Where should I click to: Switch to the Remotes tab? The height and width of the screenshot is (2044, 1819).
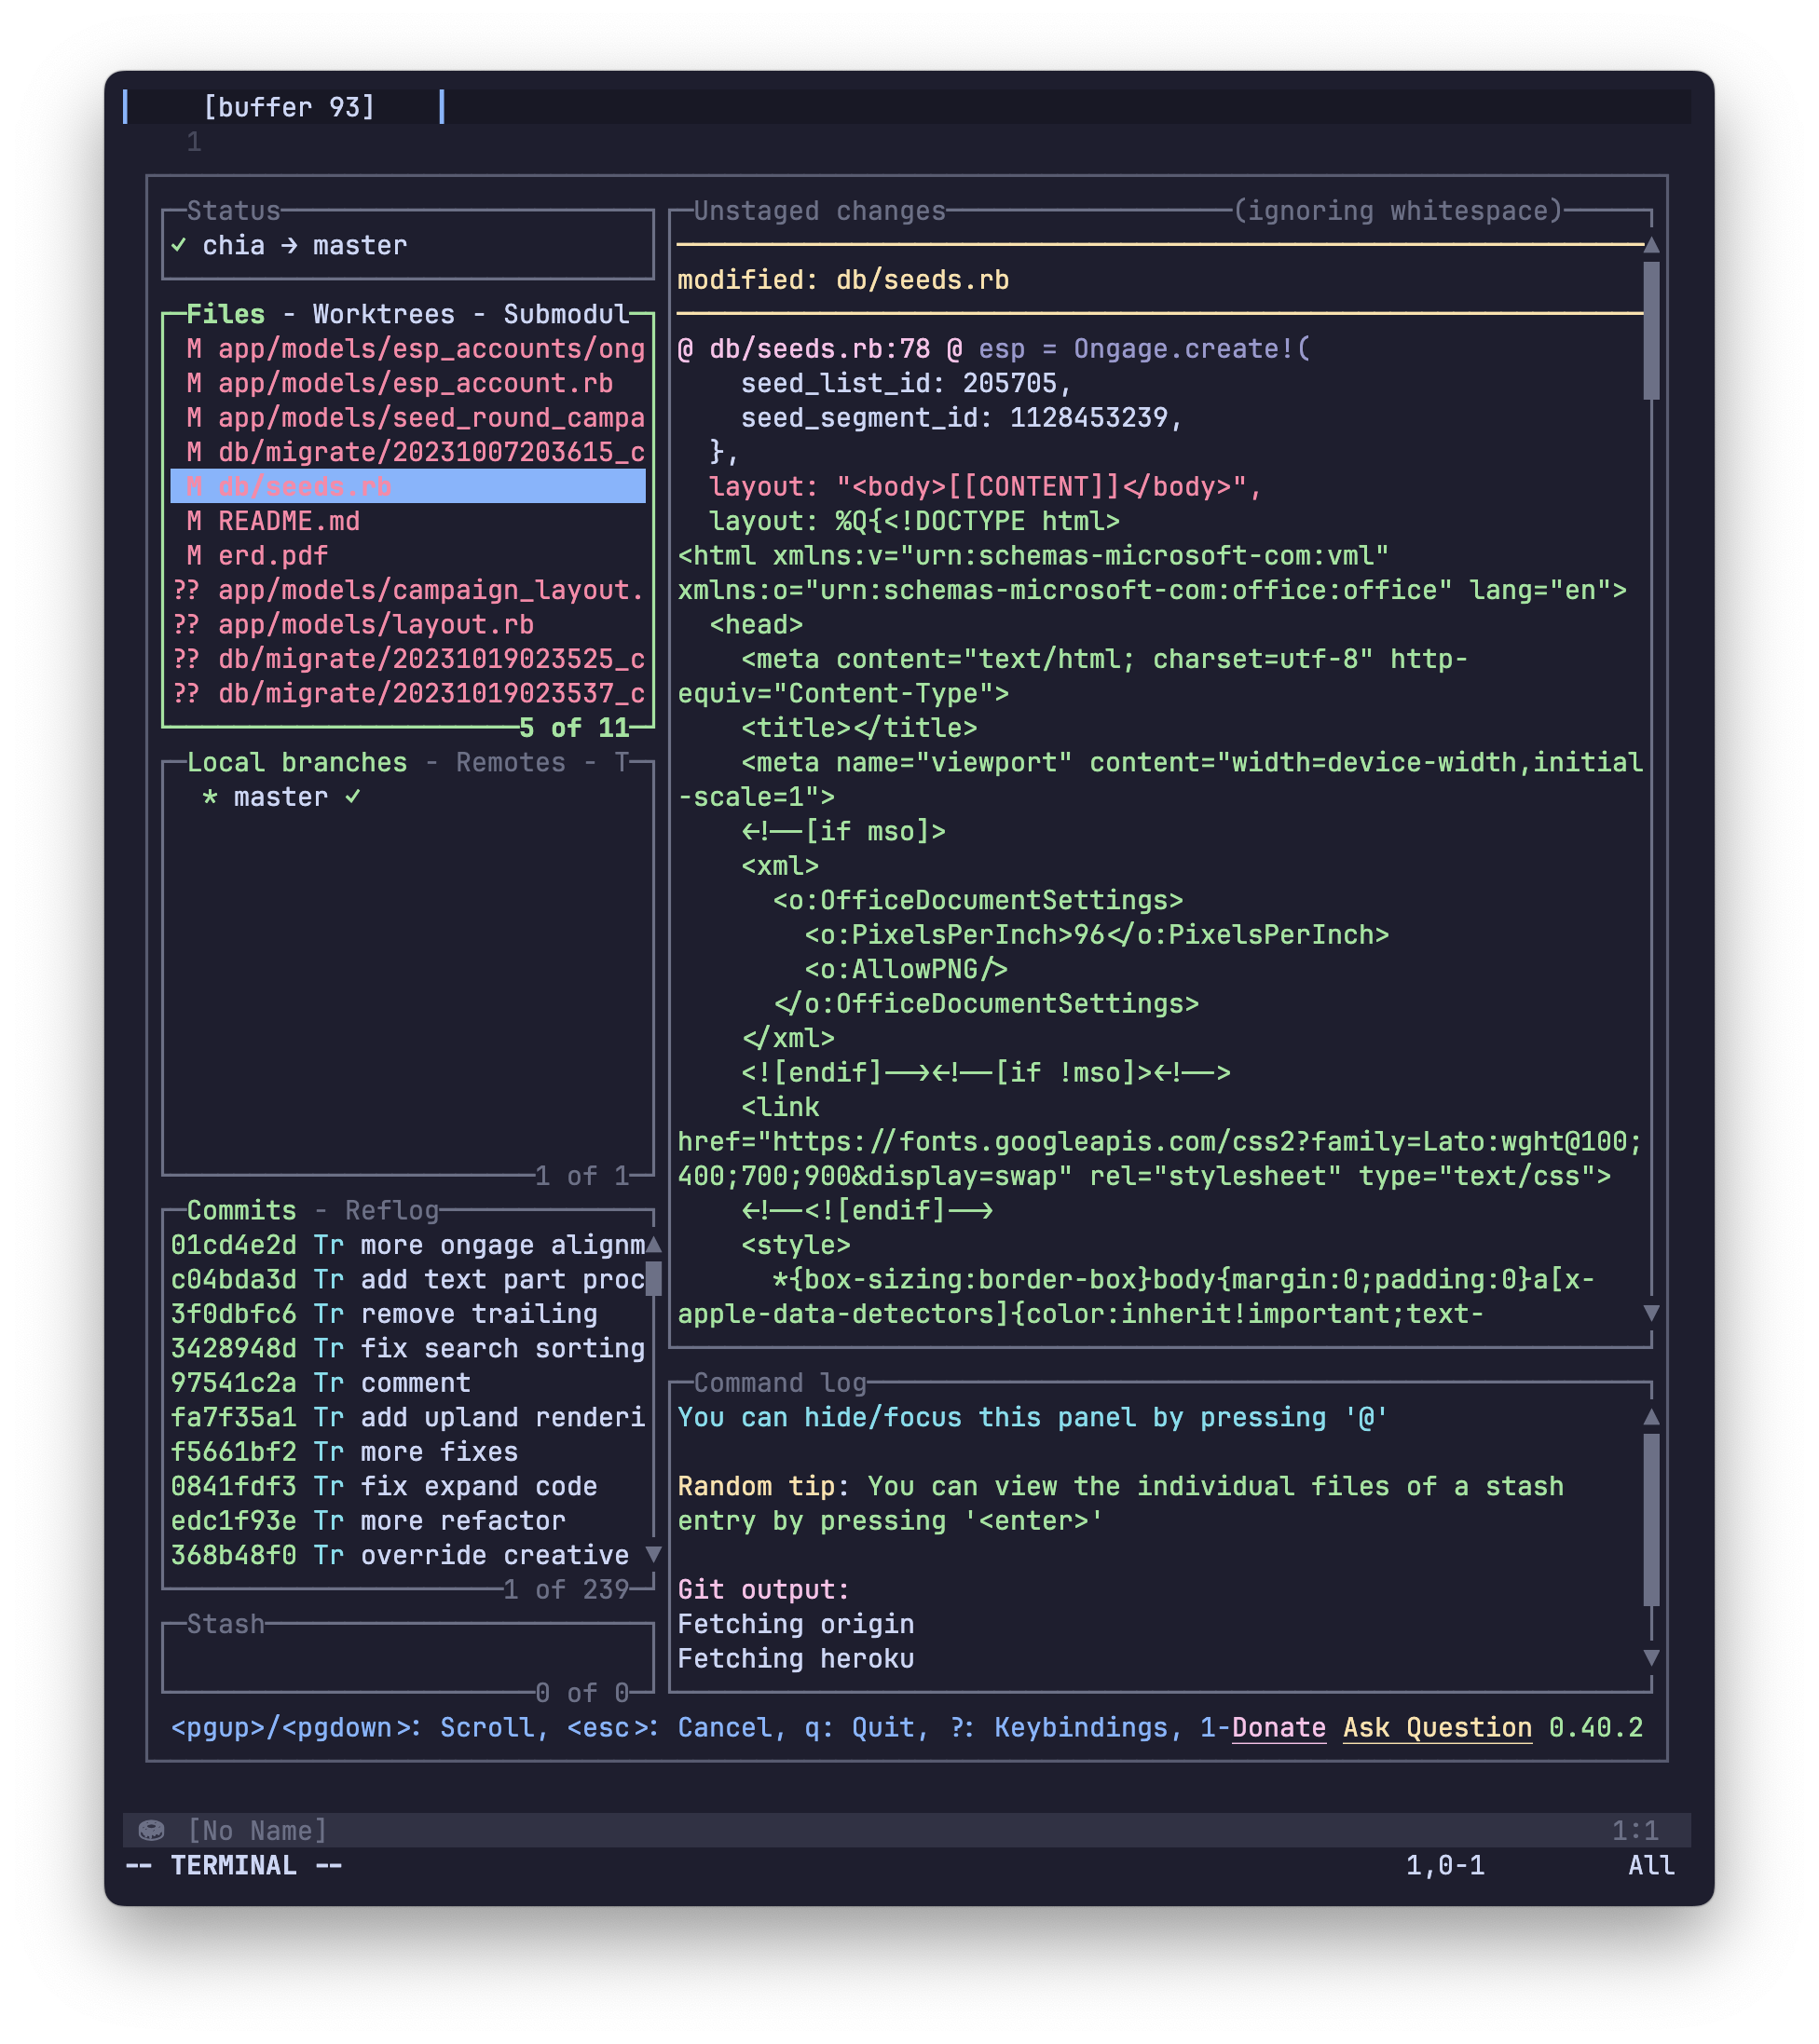point(510,762)
